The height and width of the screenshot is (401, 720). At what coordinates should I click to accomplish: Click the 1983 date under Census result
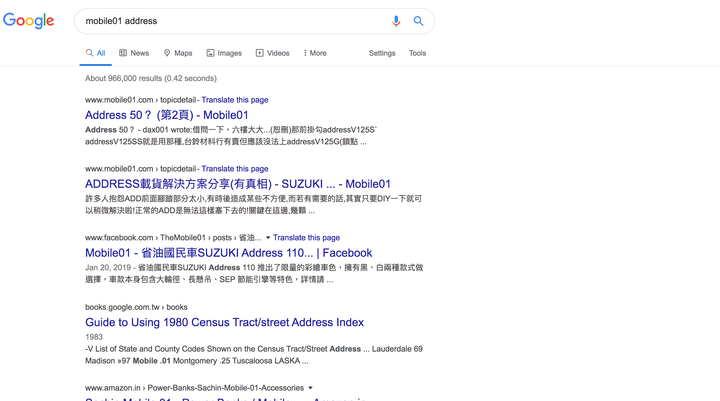[94, 337]
